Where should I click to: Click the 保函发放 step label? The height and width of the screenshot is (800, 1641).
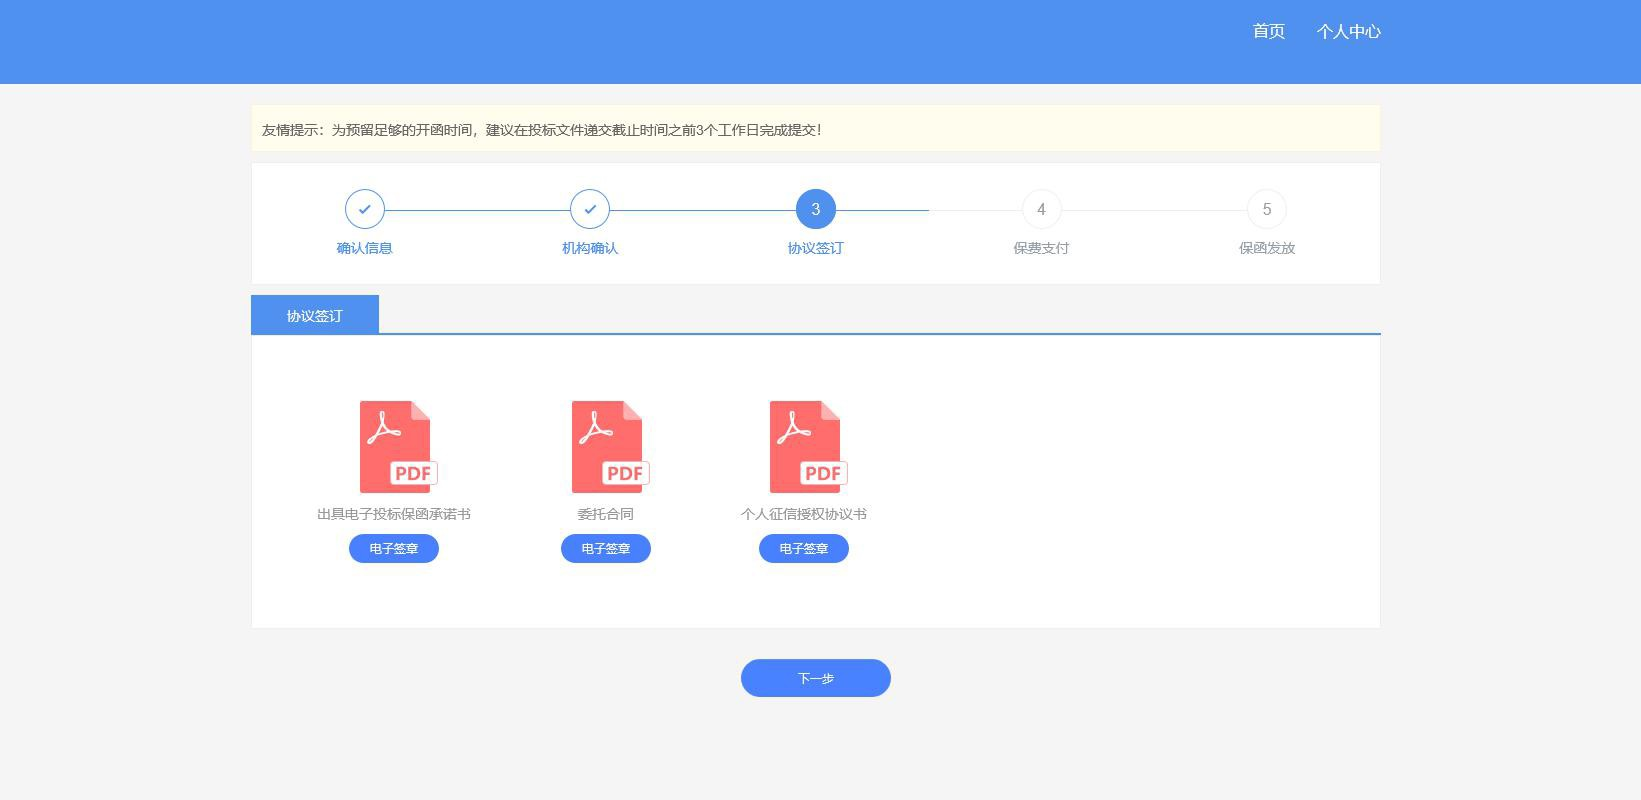(1267, 248)
